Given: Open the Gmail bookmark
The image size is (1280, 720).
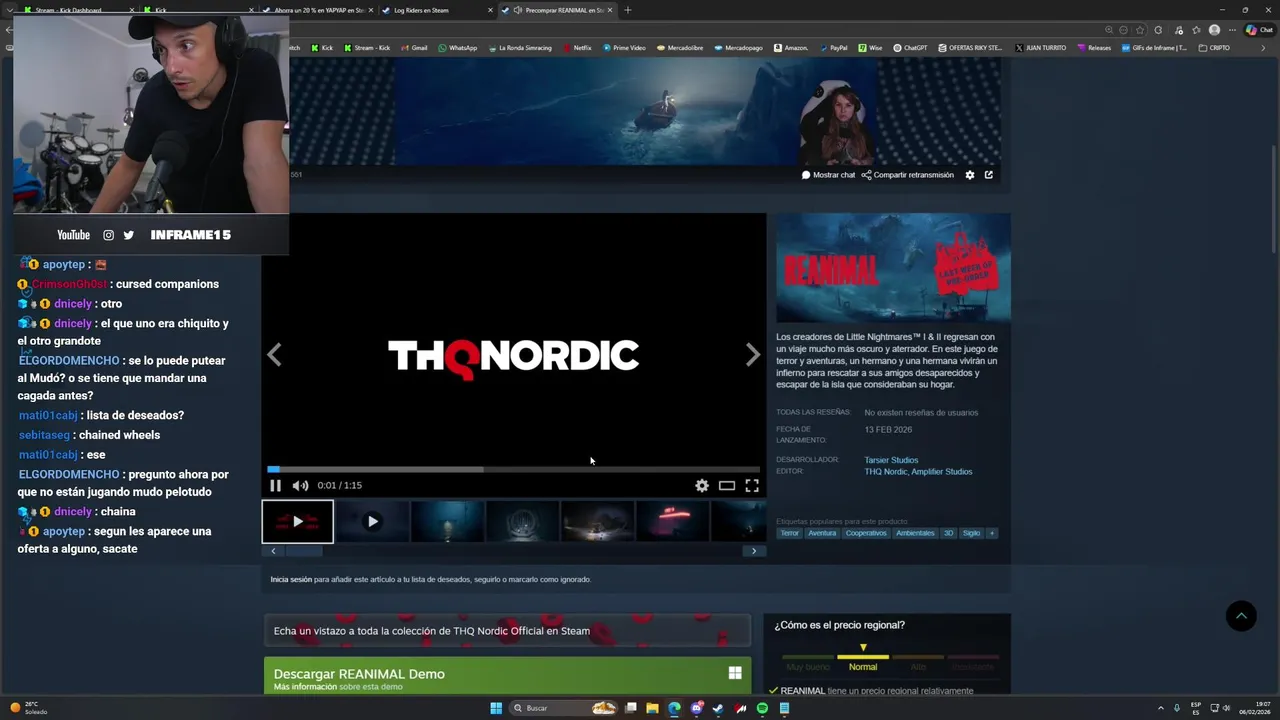Looking at the screenshot, I should [x=413, y=48].
